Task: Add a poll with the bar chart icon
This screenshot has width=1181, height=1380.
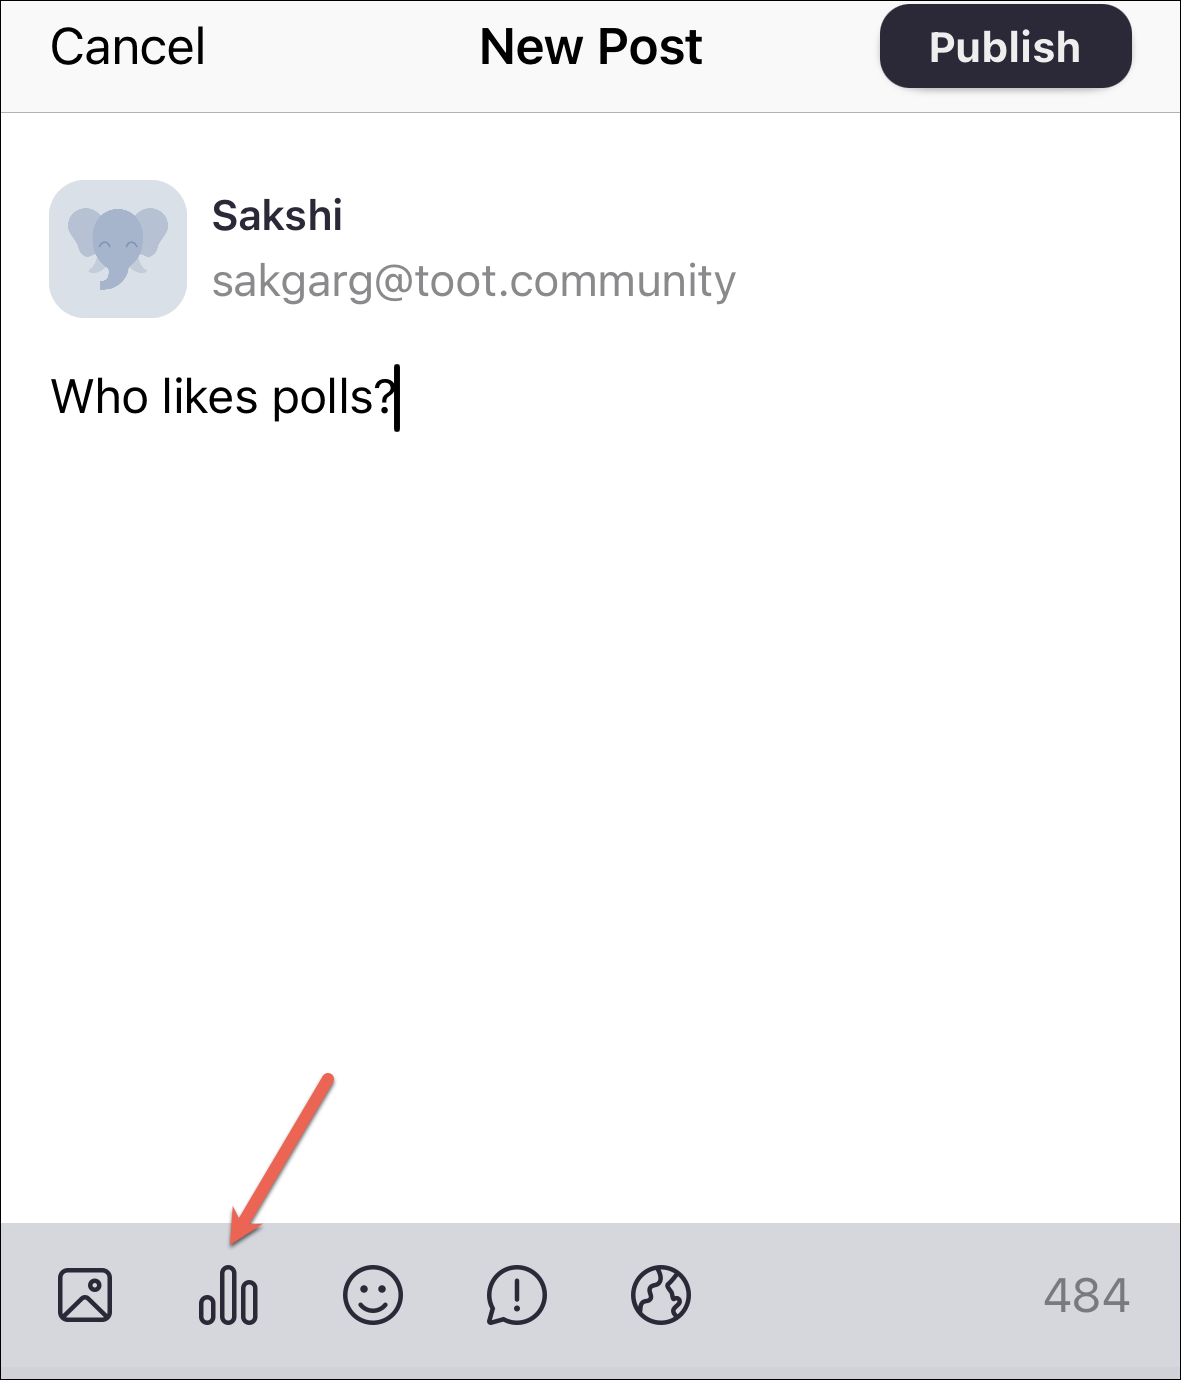Action: [228, 1295]
